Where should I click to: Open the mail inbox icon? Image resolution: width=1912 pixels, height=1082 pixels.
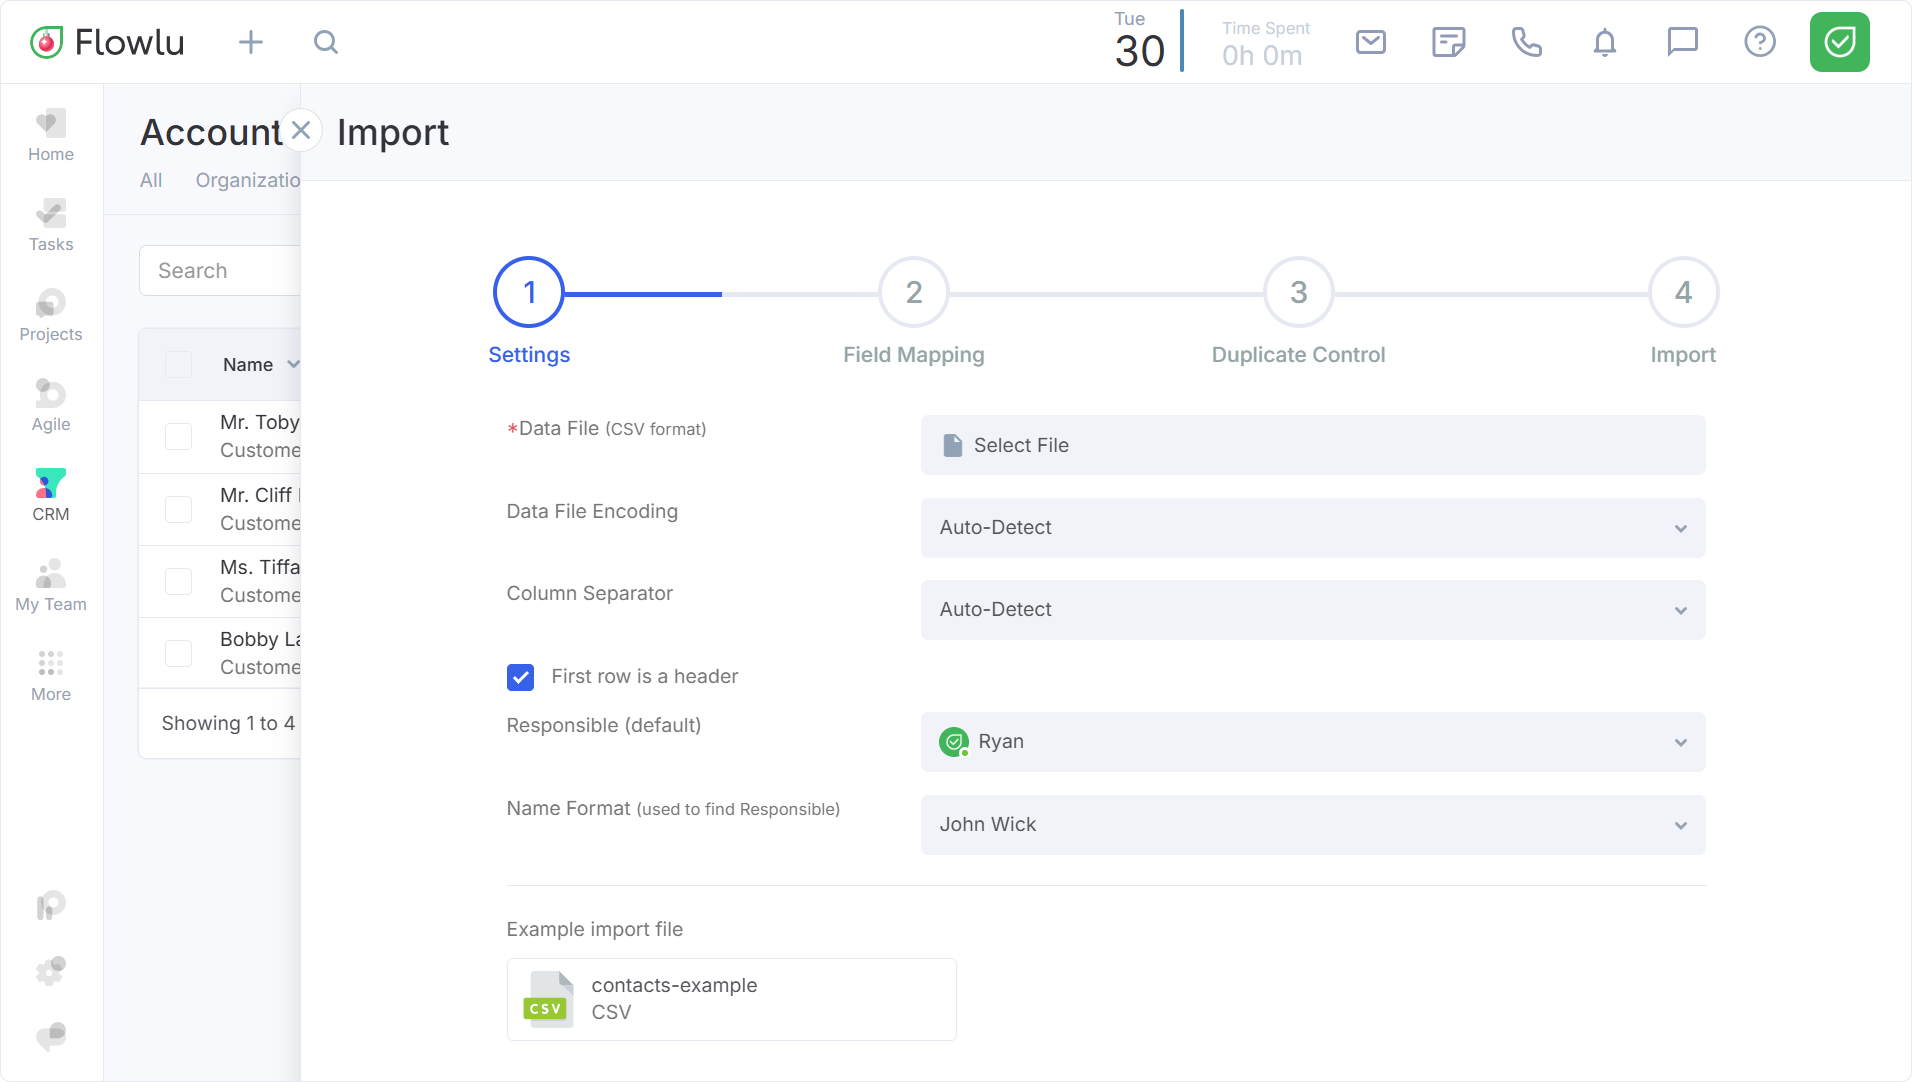pyautogui.click(x=1370, y=42)
